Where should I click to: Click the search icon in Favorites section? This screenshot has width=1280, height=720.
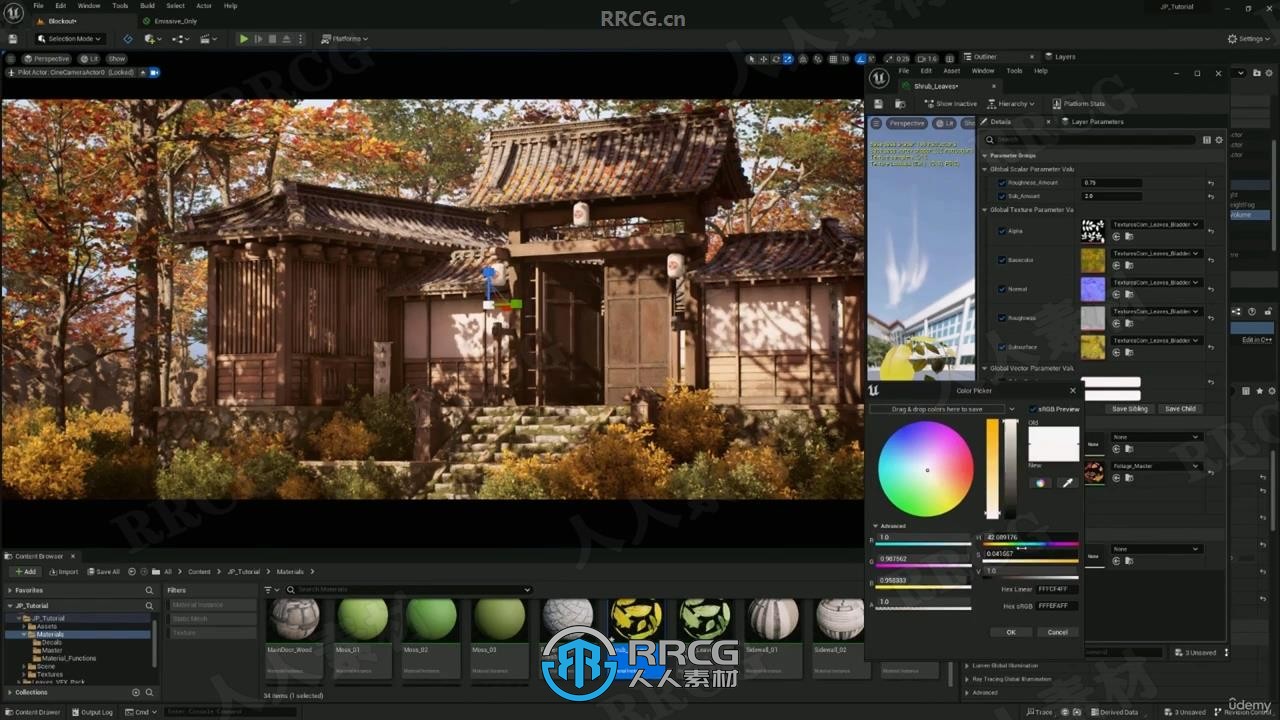(149, 590)
